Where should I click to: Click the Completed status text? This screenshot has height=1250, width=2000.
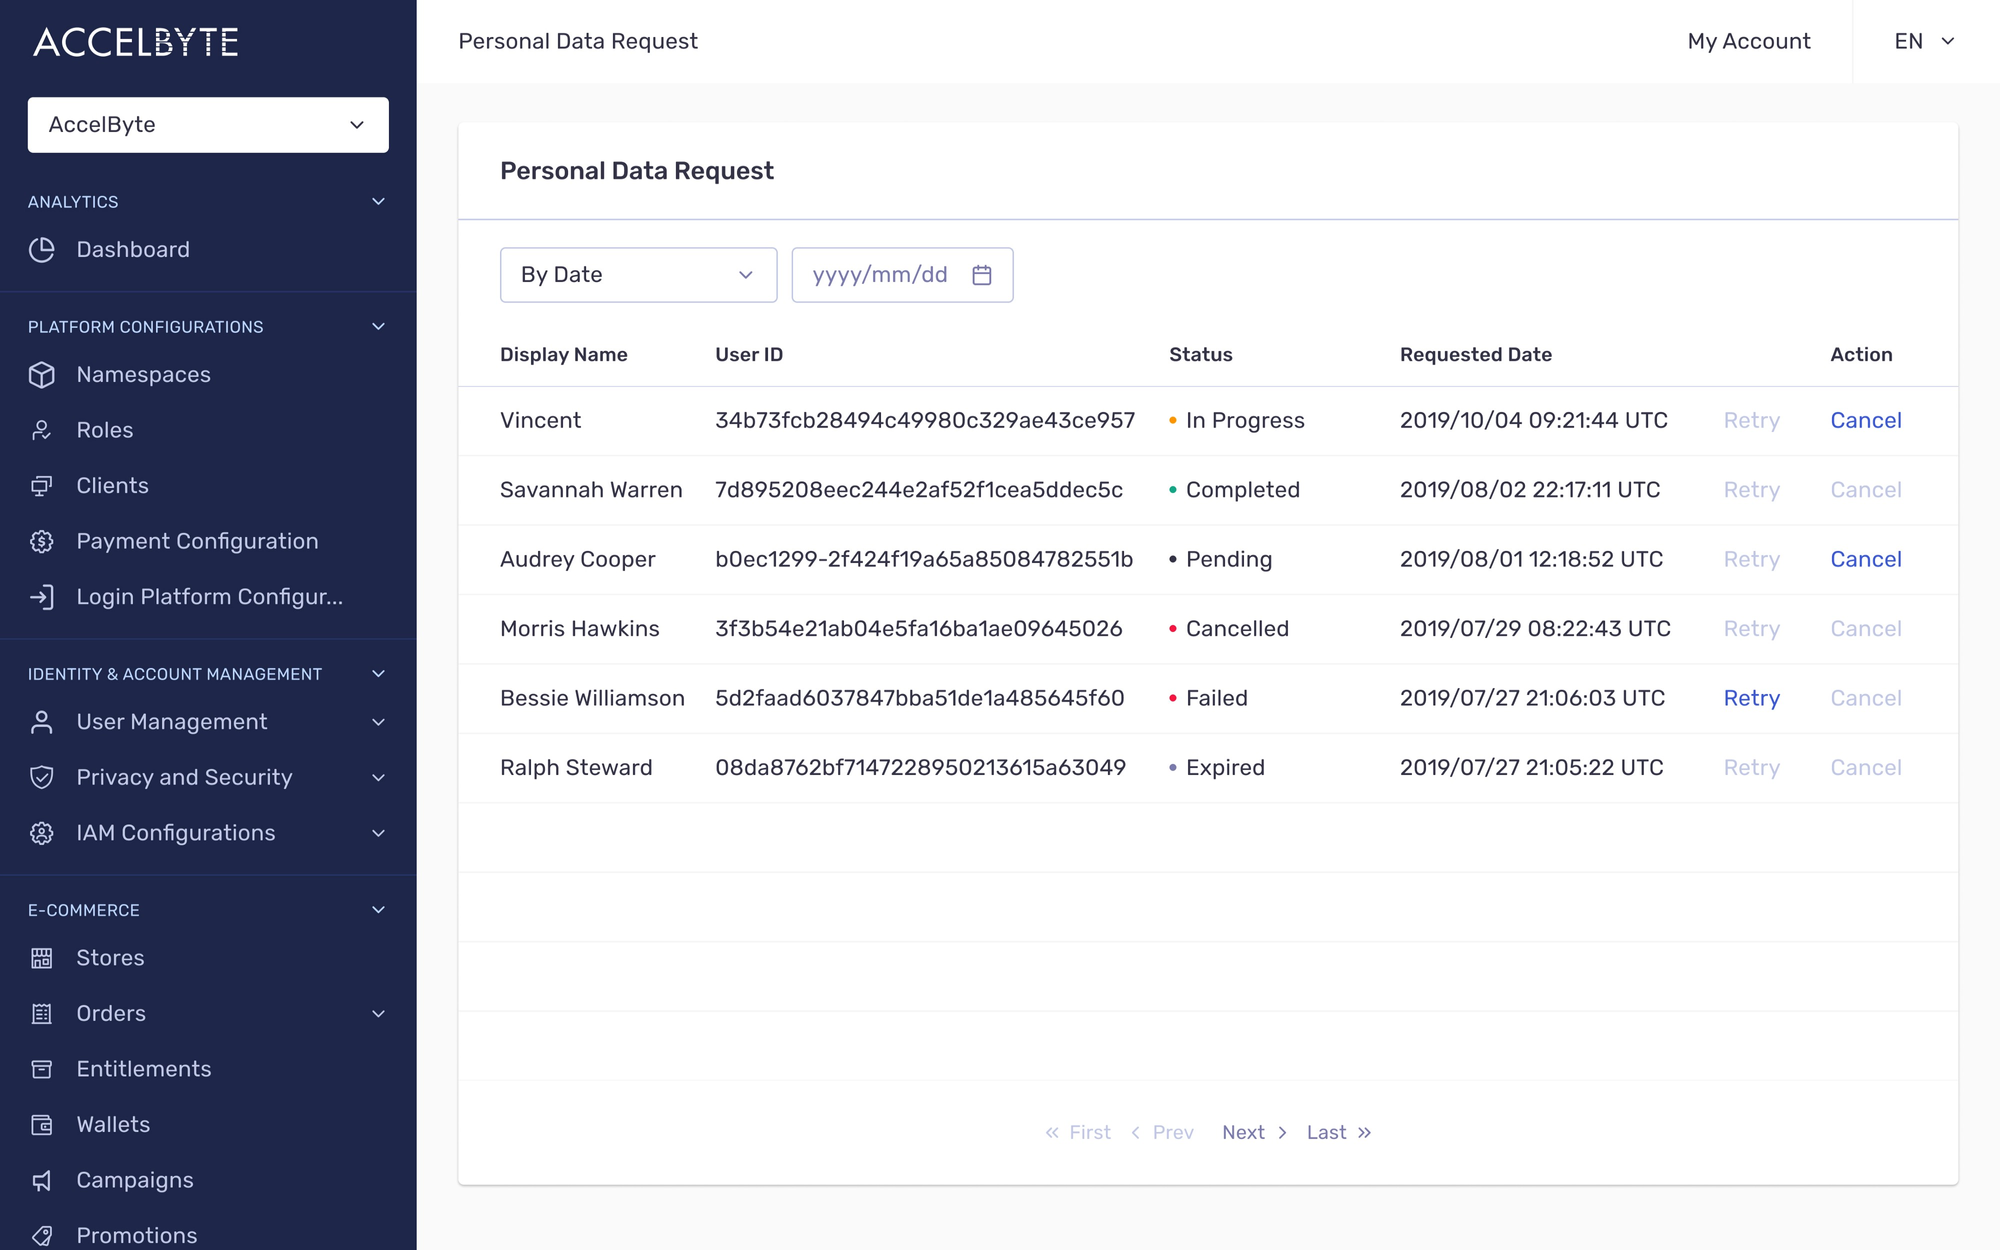[x=1243, y=490]
